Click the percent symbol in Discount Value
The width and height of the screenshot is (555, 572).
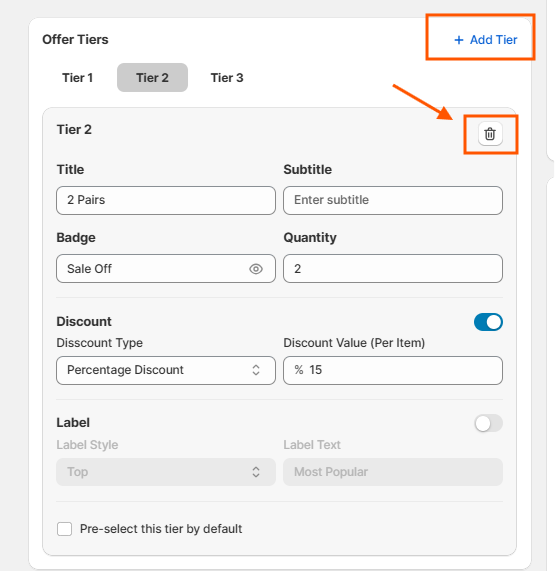(299, 370)
